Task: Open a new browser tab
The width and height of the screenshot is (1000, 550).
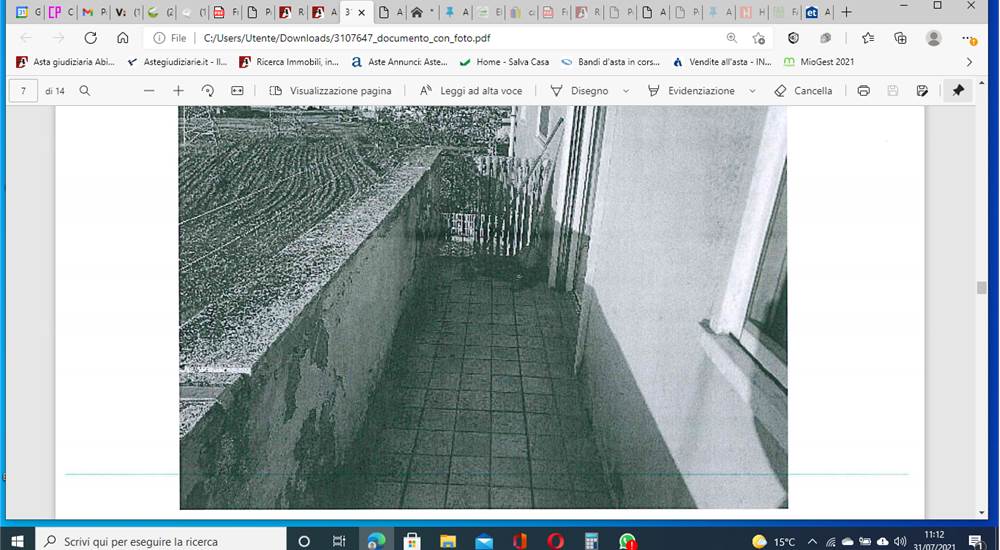Action: (x=846, y=12)
